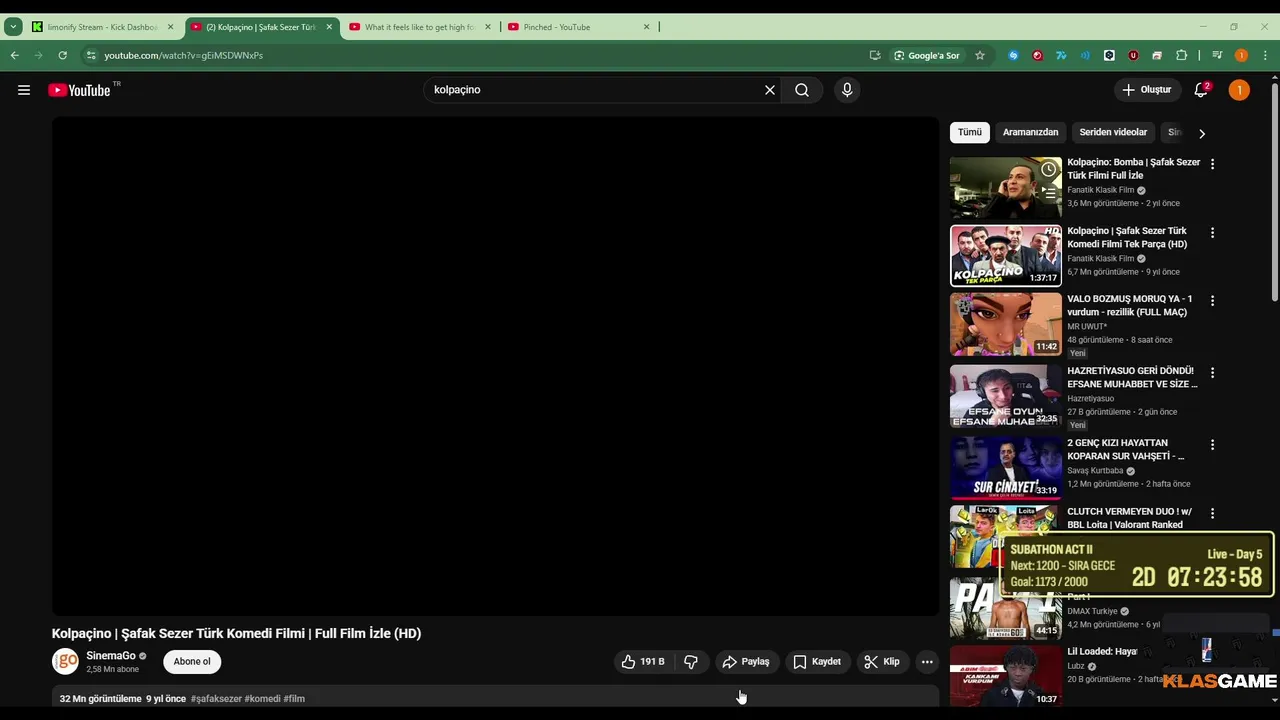Go back with browser back arrow
The width and height of the screenshot is (1280, 720).
[x=14, y=55]
